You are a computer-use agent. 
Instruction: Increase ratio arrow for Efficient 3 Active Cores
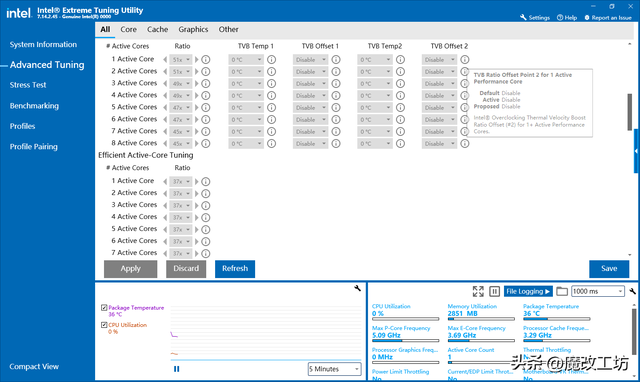coord(196,205)
